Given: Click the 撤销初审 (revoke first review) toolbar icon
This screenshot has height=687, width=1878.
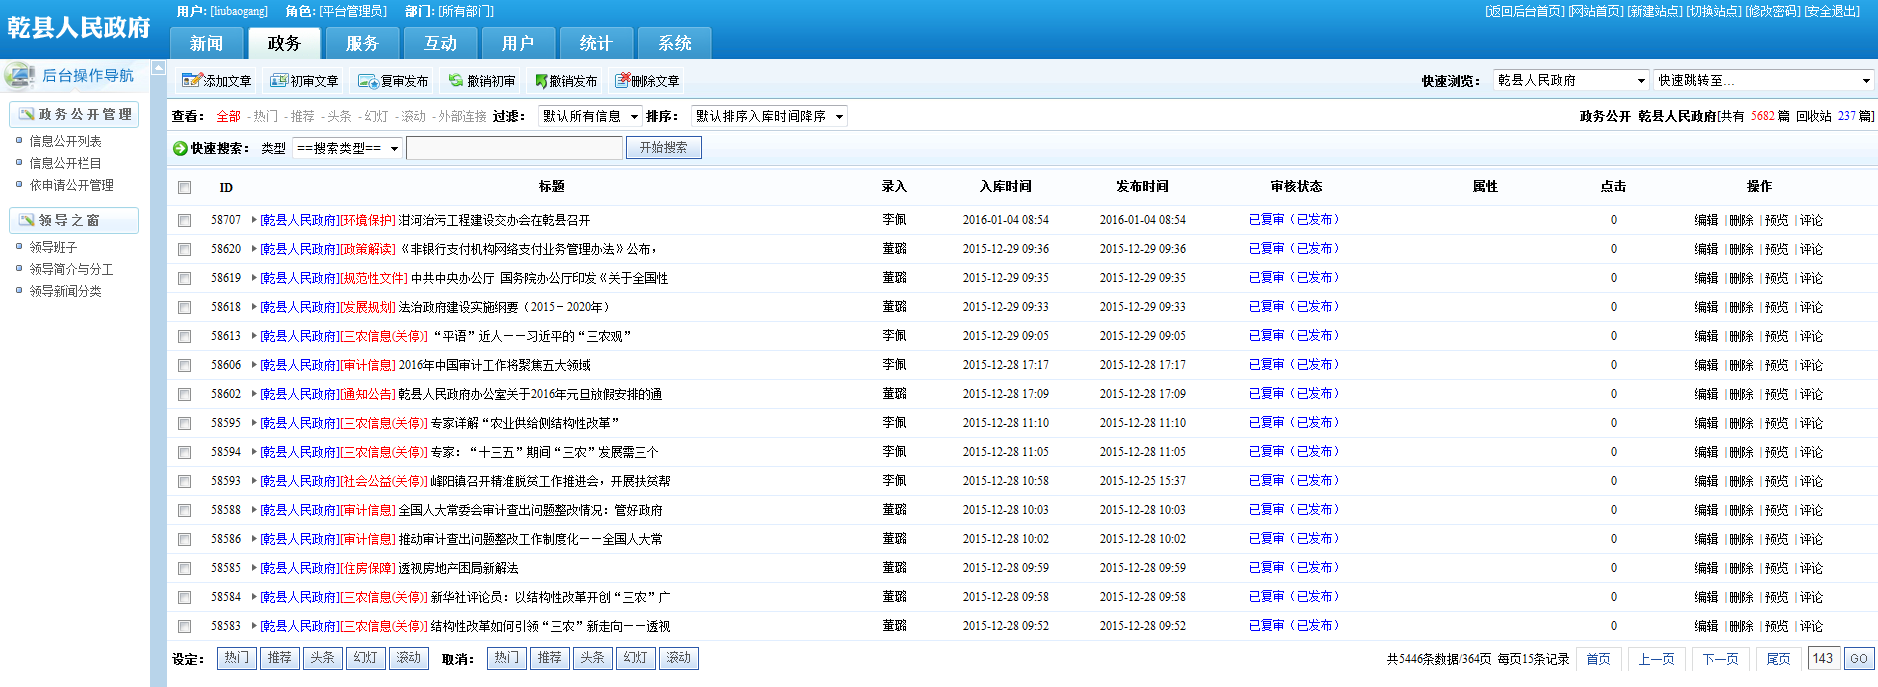Looking at the screenshot, I should click(456, 80).
